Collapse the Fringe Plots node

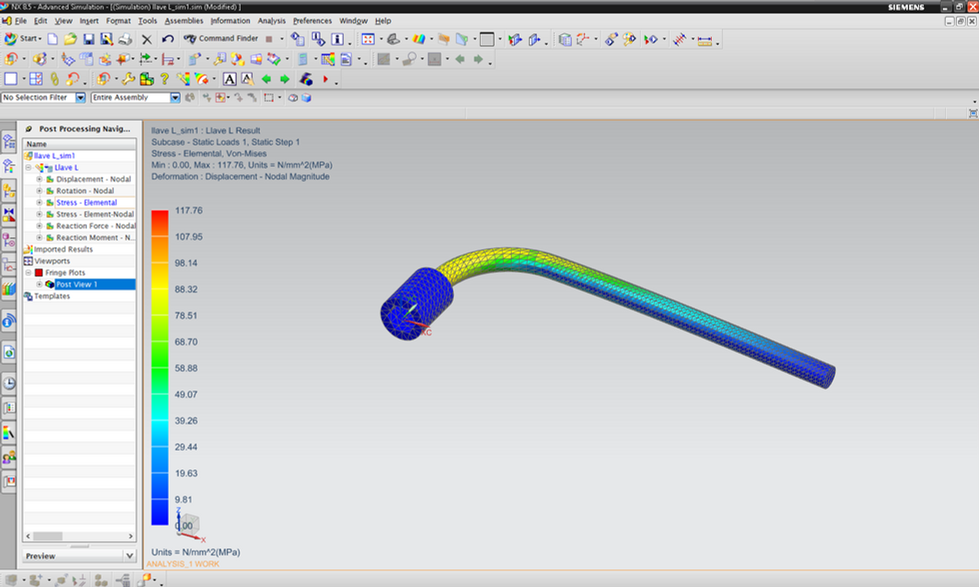29,273
